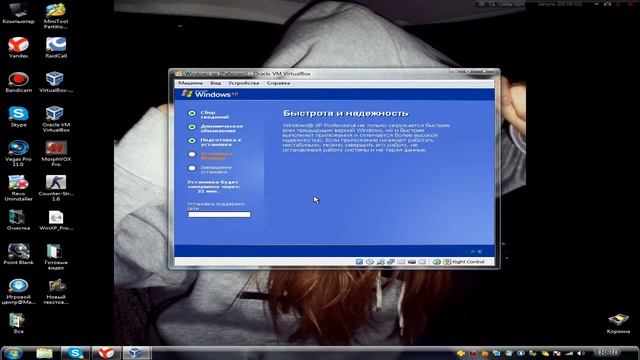Open the Справка menu in VirtualBox
The image size is (640, 360).
tap(278, 83)
